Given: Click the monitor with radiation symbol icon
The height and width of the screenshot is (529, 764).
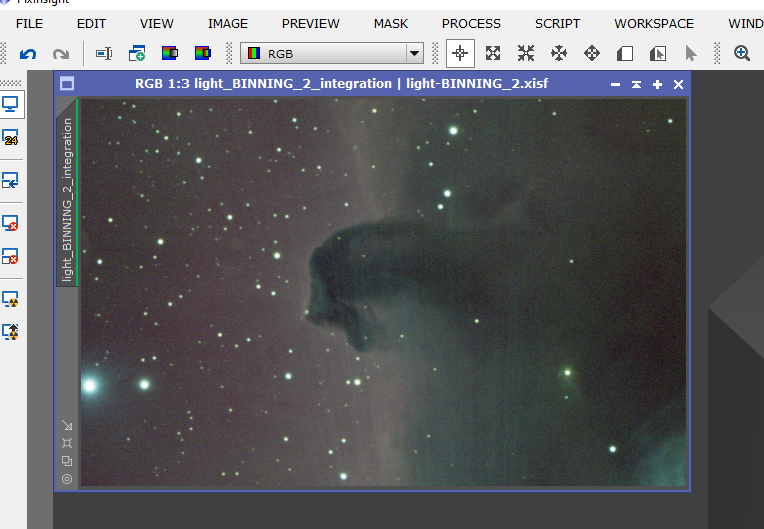Looking at the screenshot, I should click(x=10, y=299).
